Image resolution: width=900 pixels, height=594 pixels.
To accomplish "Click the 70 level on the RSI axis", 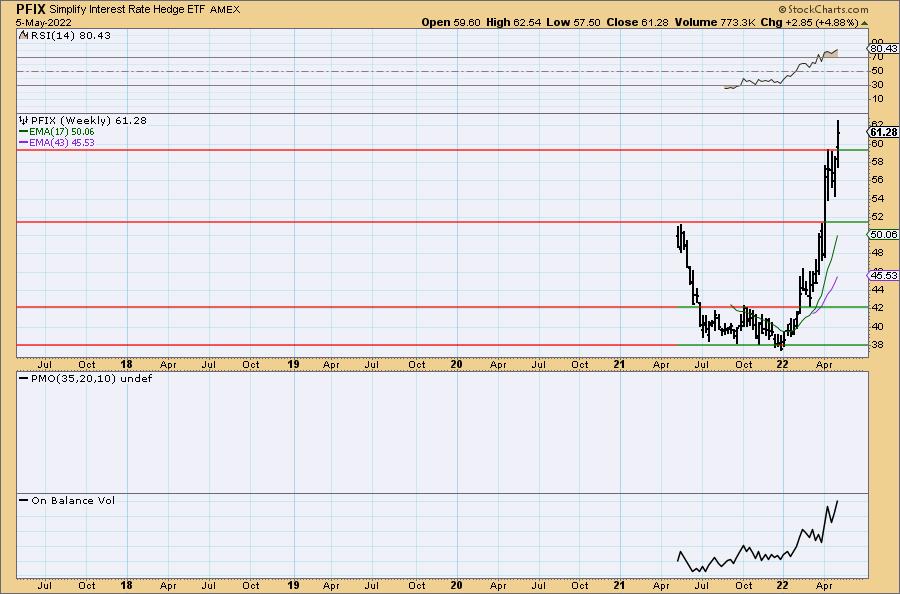I will point(878,57).
